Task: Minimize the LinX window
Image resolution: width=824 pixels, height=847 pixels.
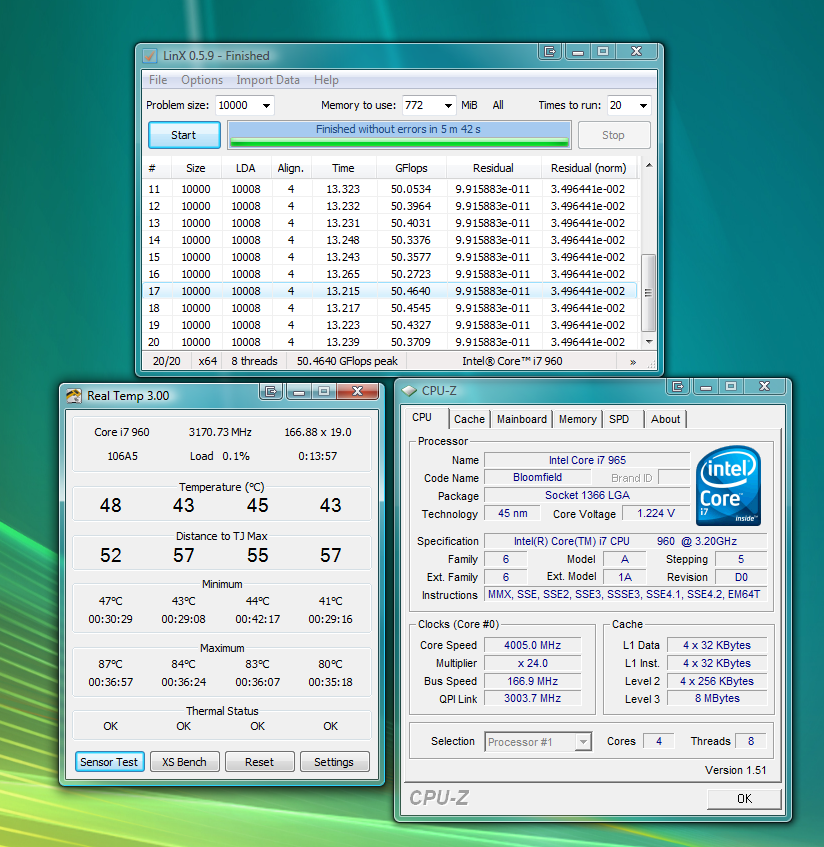Action: (578, 51)
